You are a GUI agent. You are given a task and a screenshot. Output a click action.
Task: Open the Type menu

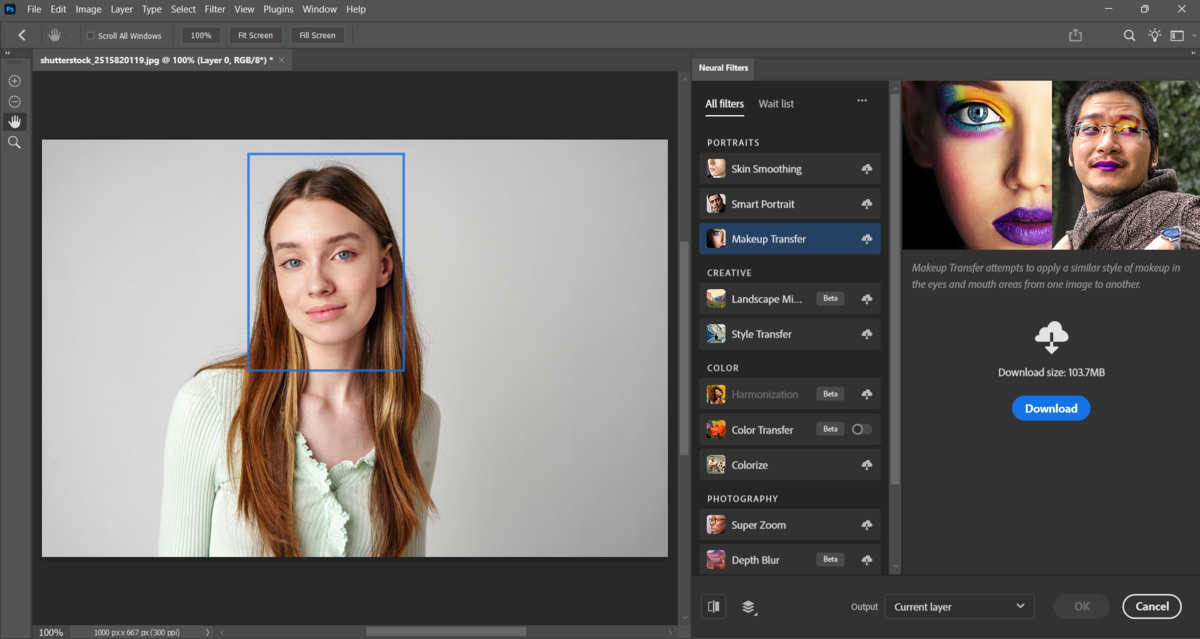(x=151, y=9)
